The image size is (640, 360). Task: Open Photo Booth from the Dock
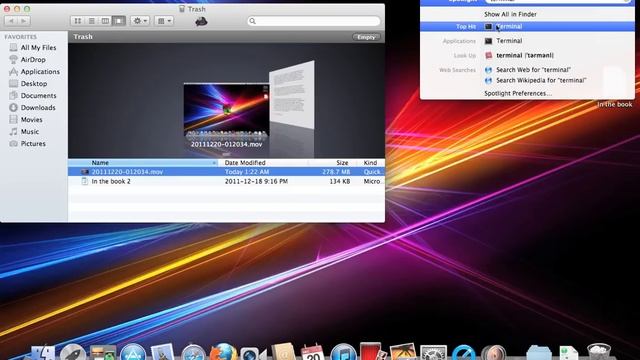click(x=372, y=352)
